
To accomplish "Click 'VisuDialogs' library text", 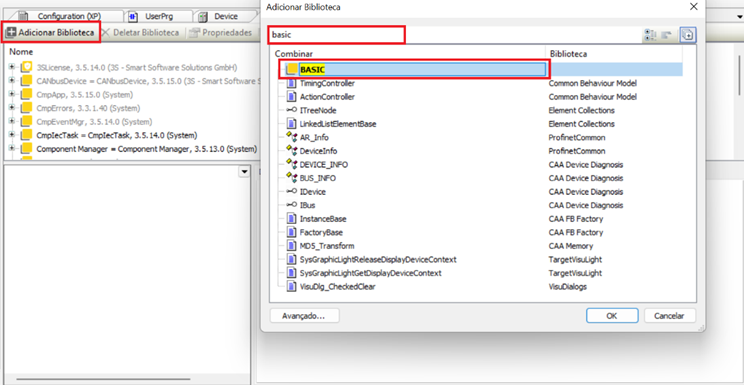I will click(567, 287).
